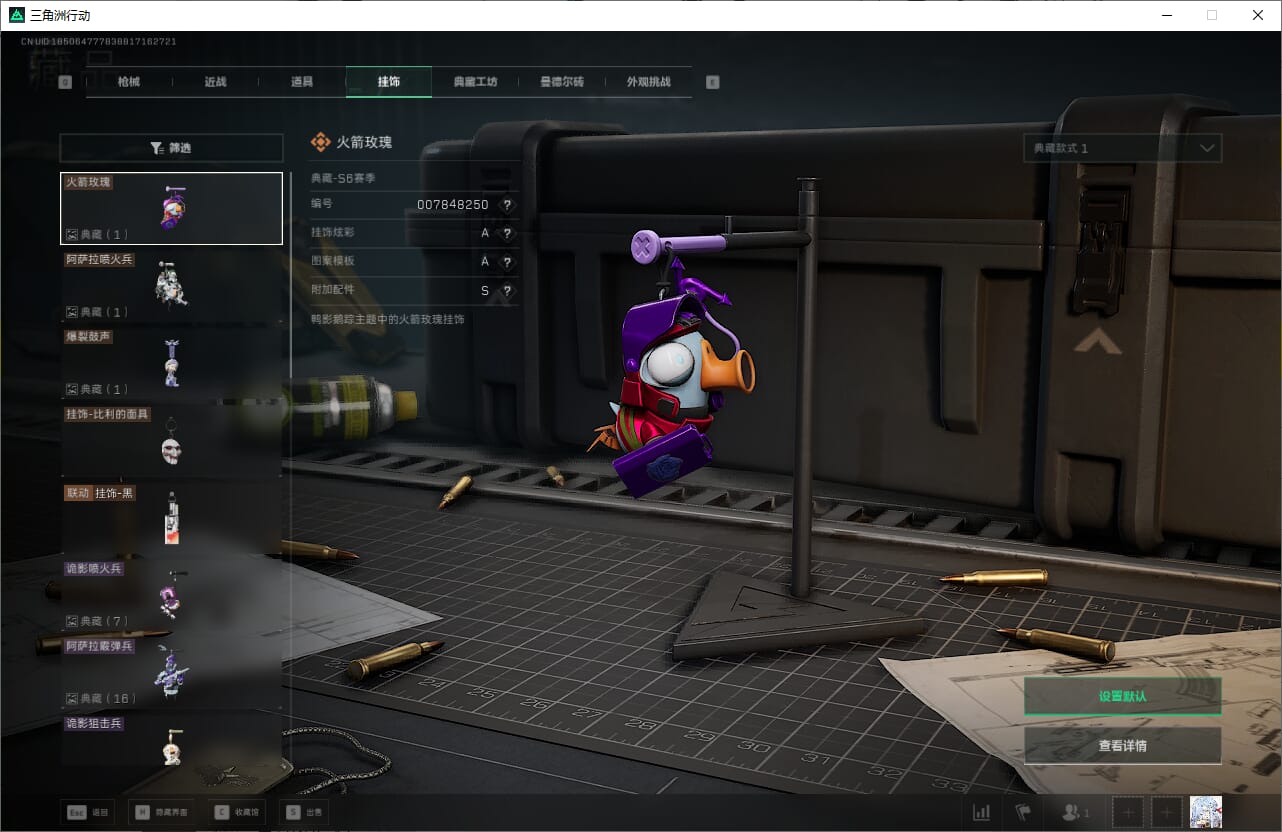
Task: Click the flags icon in bottom bar
Action: coord(1022,813)
